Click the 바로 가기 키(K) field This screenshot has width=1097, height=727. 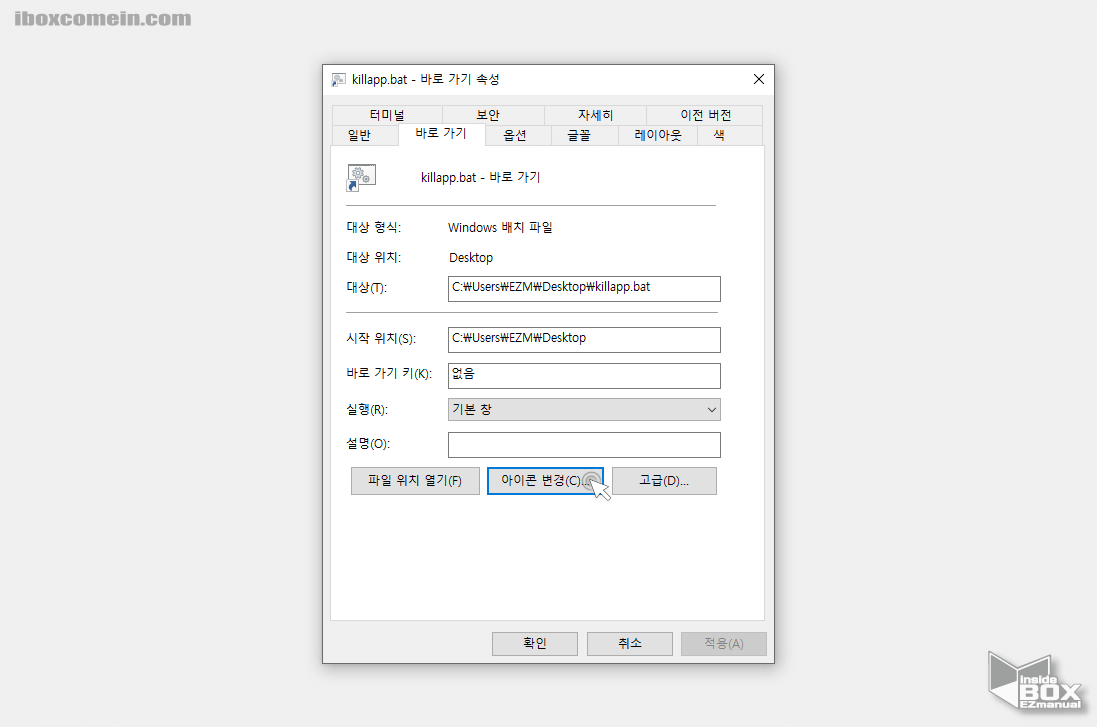coord(584,375)
